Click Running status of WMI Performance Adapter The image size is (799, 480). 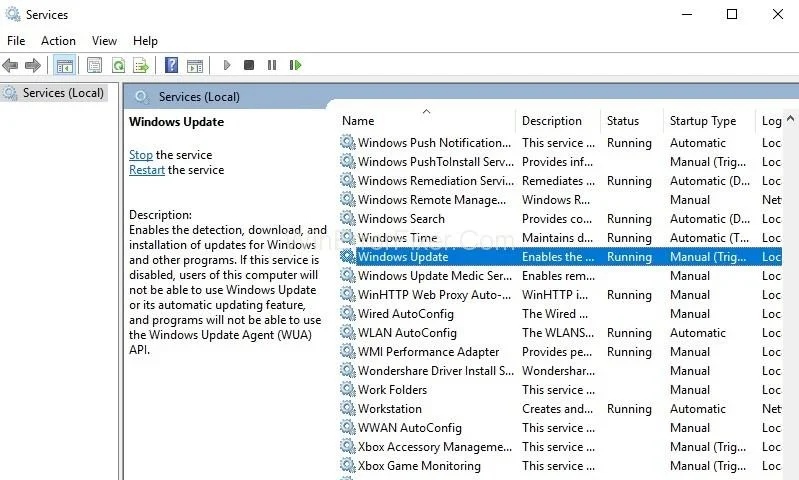pos(629,352)
